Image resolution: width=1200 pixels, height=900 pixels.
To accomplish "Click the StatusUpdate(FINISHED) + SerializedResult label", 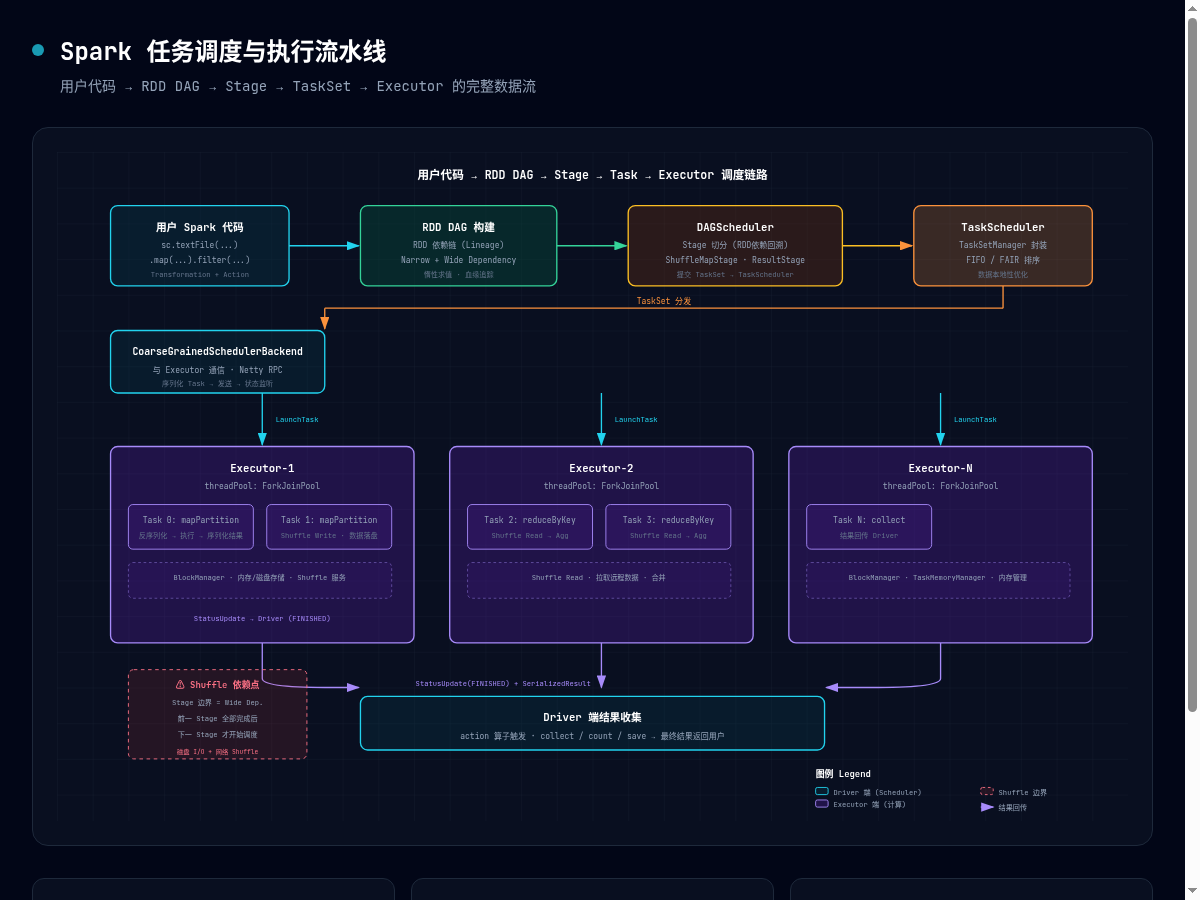I will pos(503,684).
